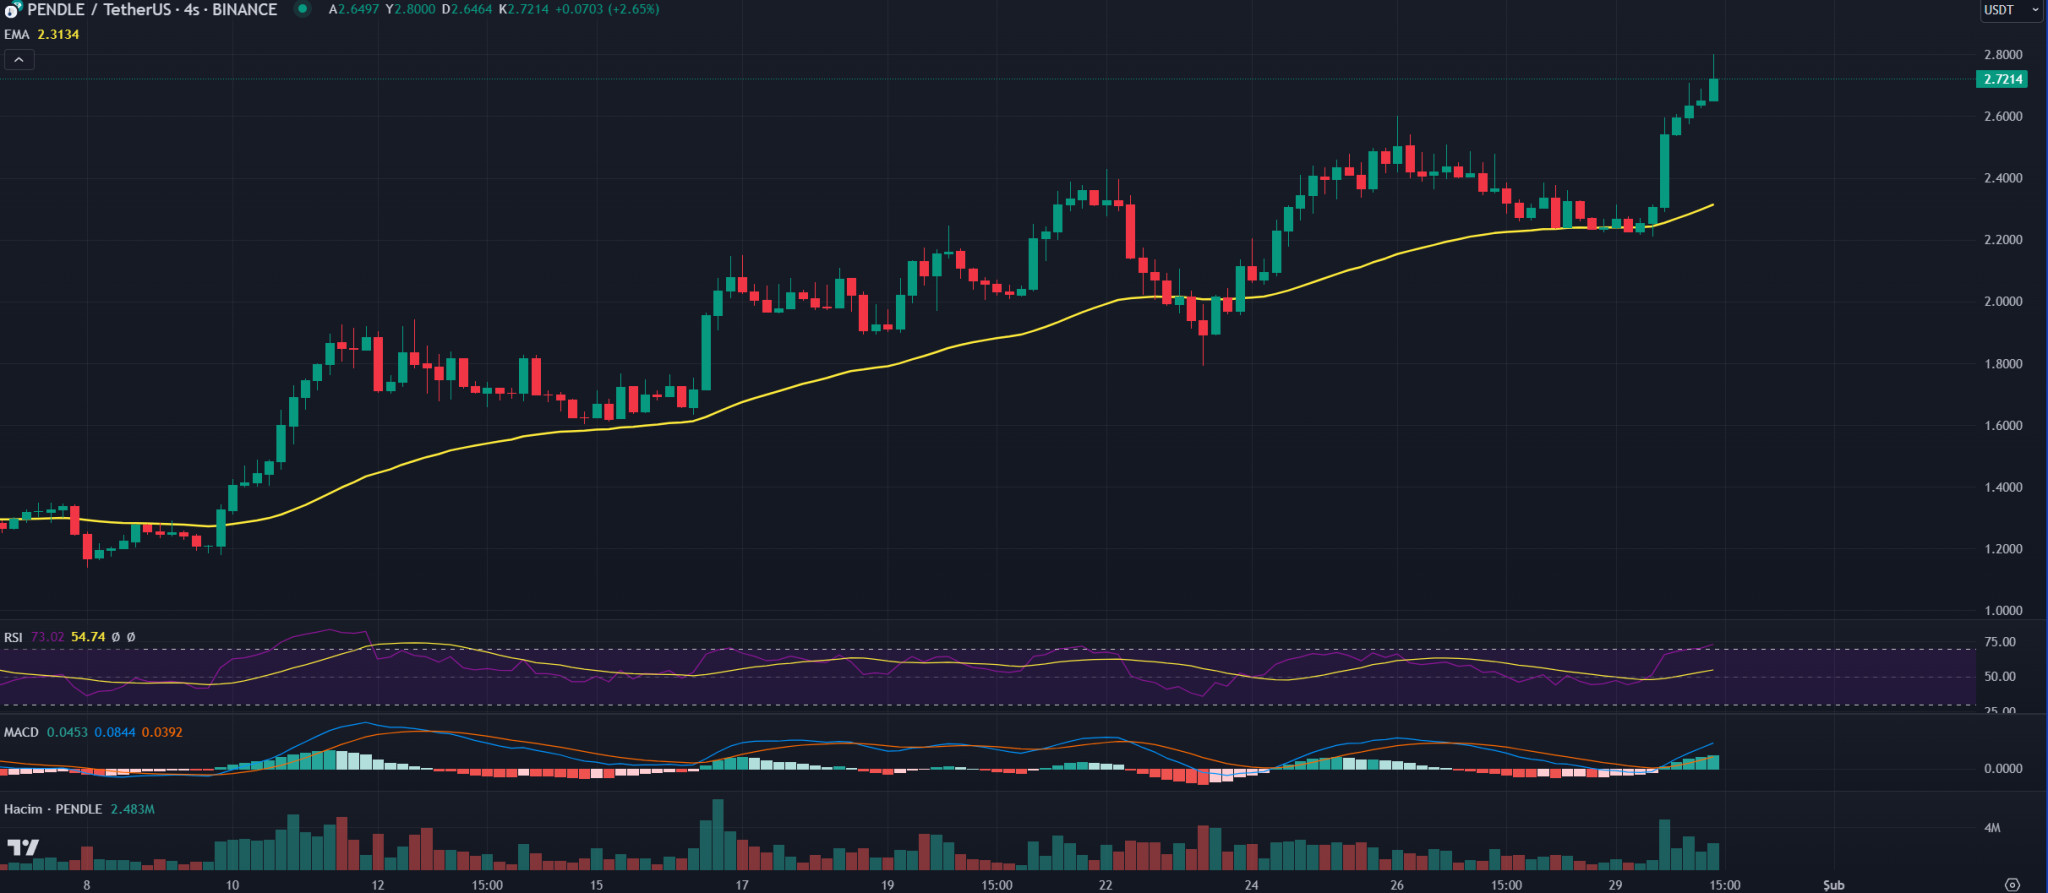Click the green market status dot
The width and height of the screenshot is (2048, 893).
[302, 9]
